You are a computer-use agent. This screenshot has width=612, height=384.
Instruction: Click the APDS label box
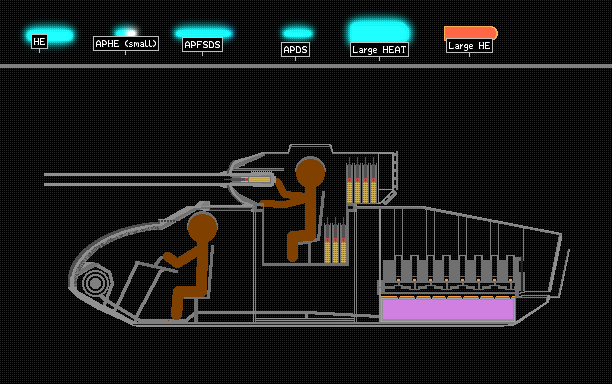[295, 50]
